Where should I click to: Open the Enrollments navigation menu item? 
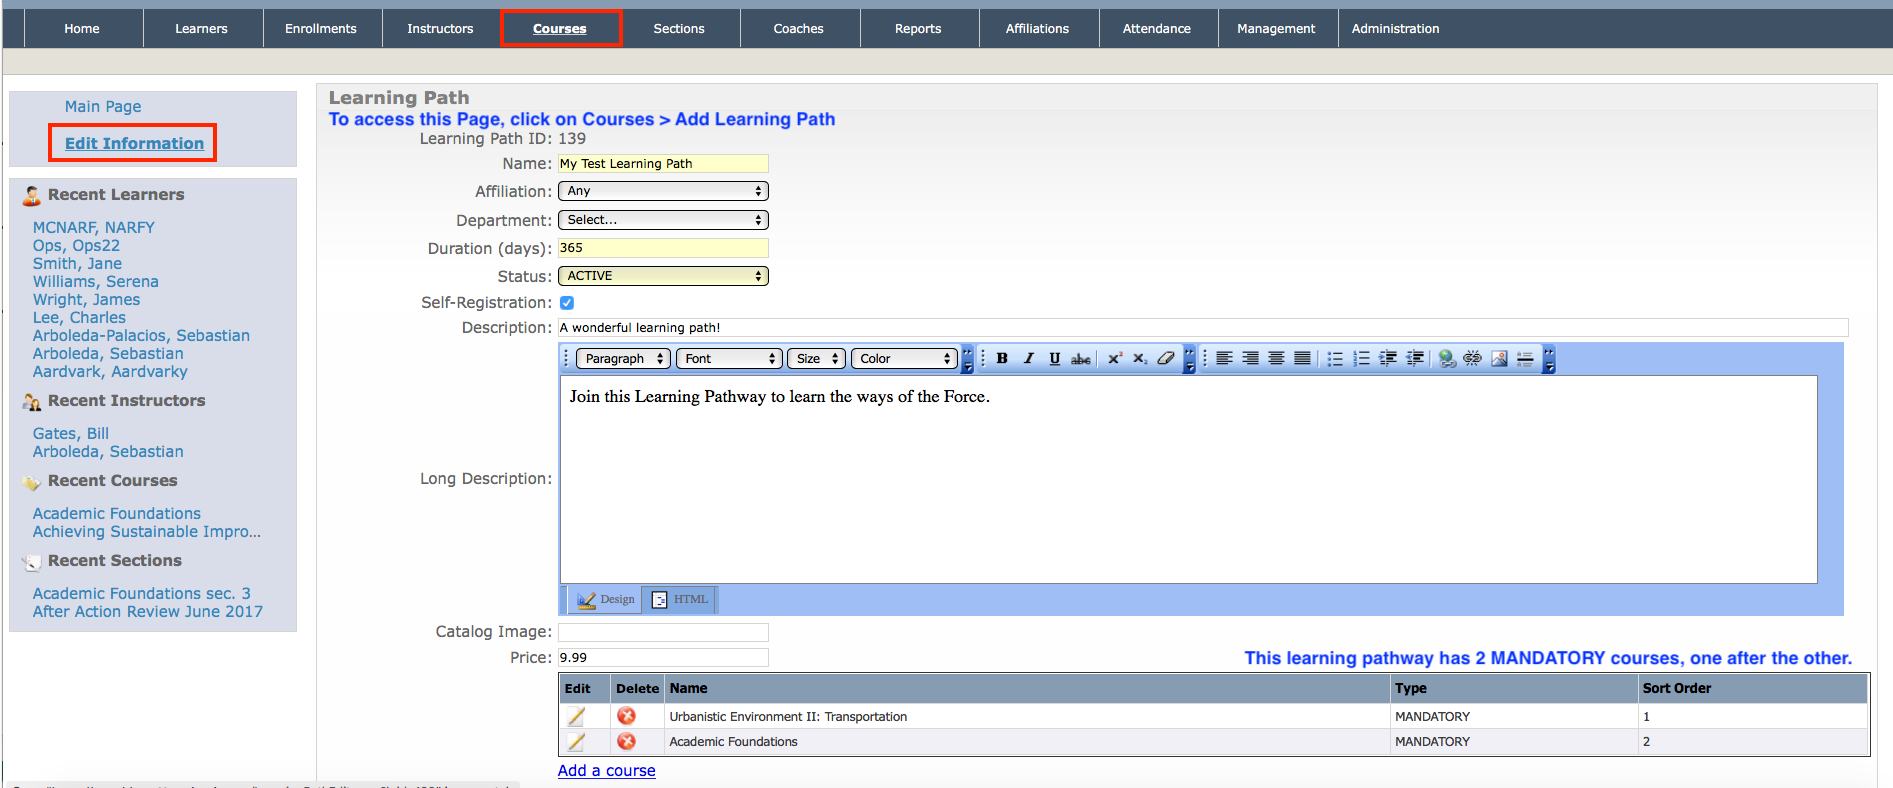point(321,29)
